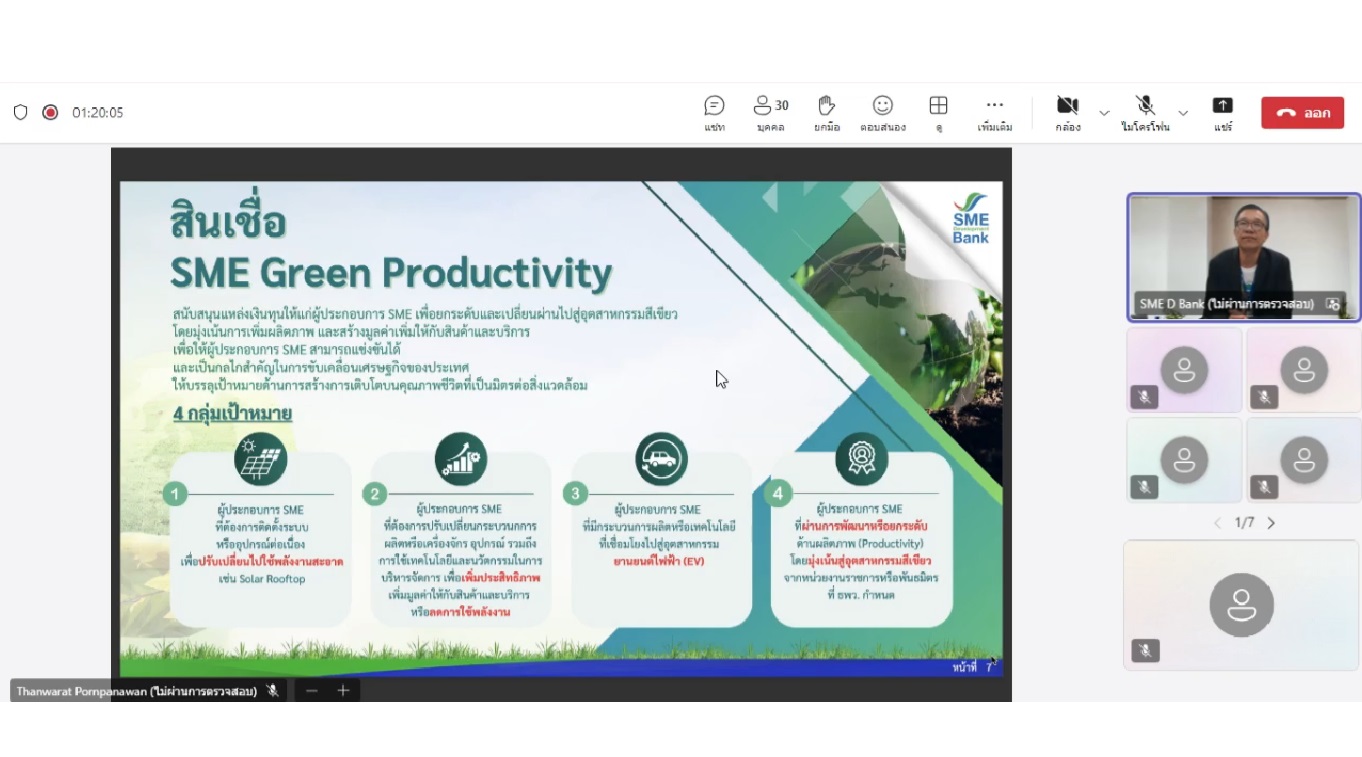Screen dimensions: 1362x757
Task: Zoom out shared content with minus button
Action: pos(312,690)
